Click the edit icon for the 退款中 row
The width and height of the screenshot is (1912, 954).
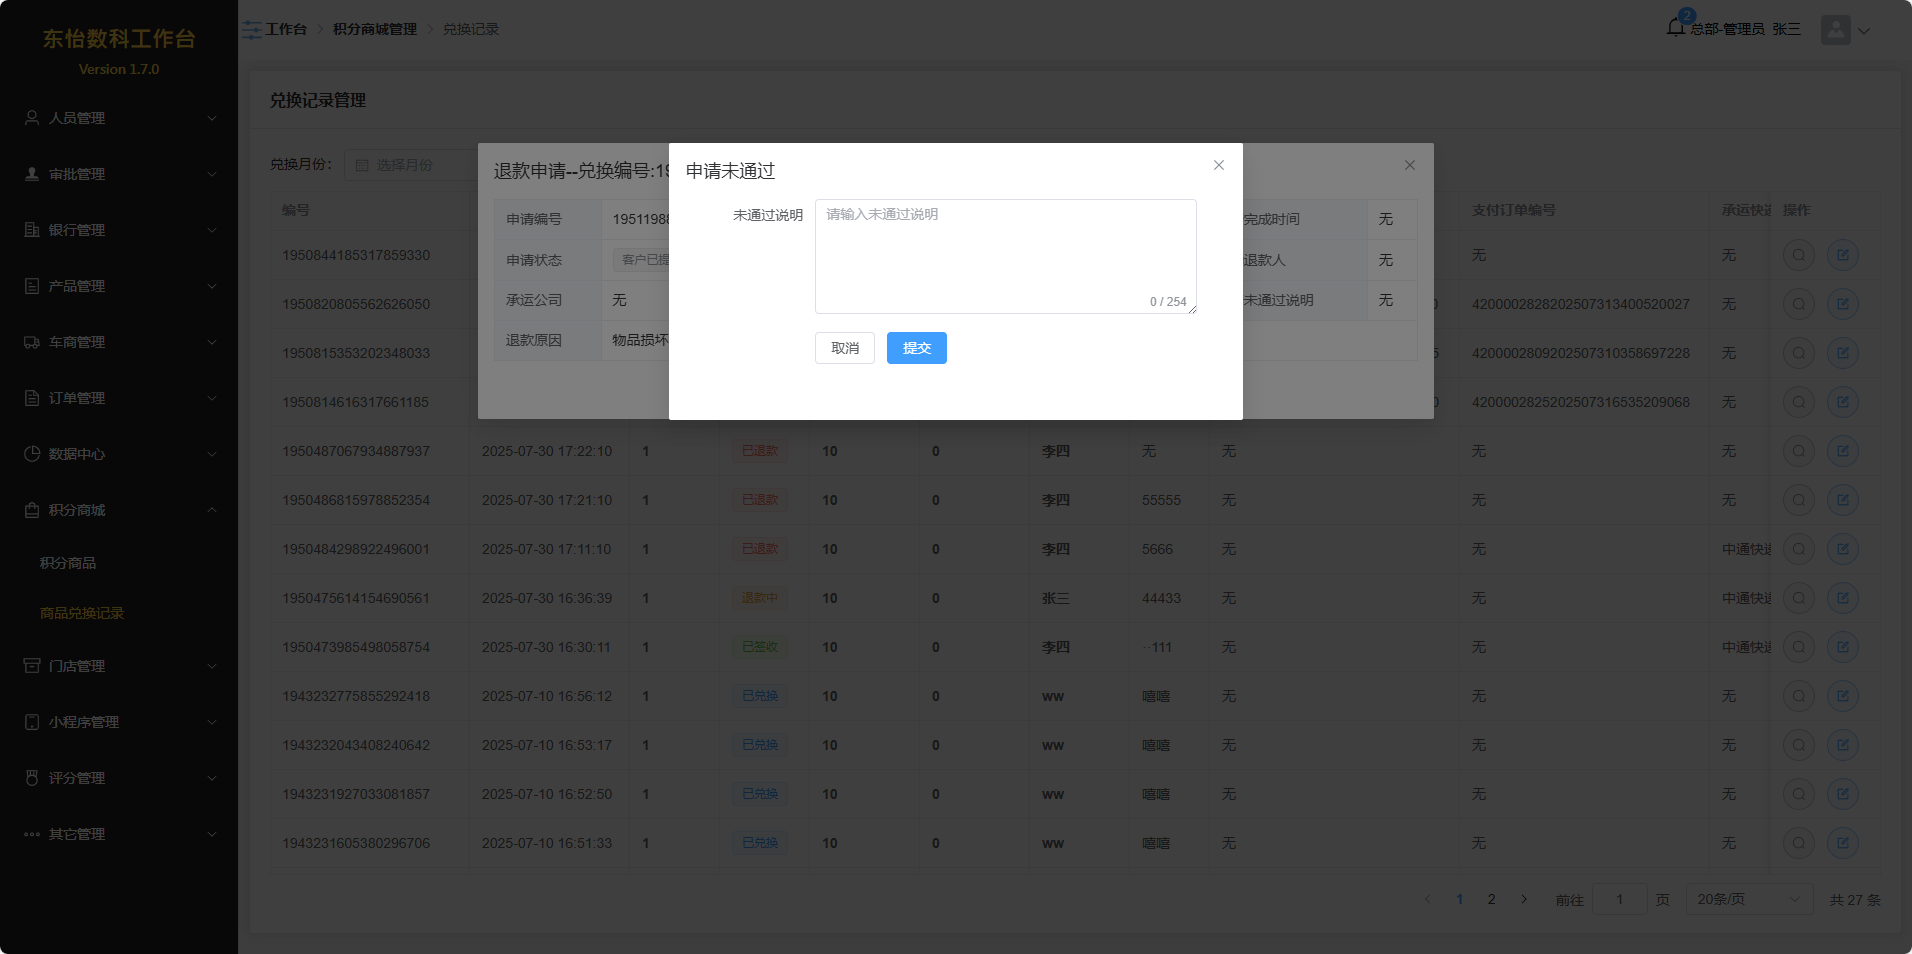[1842, 598]
